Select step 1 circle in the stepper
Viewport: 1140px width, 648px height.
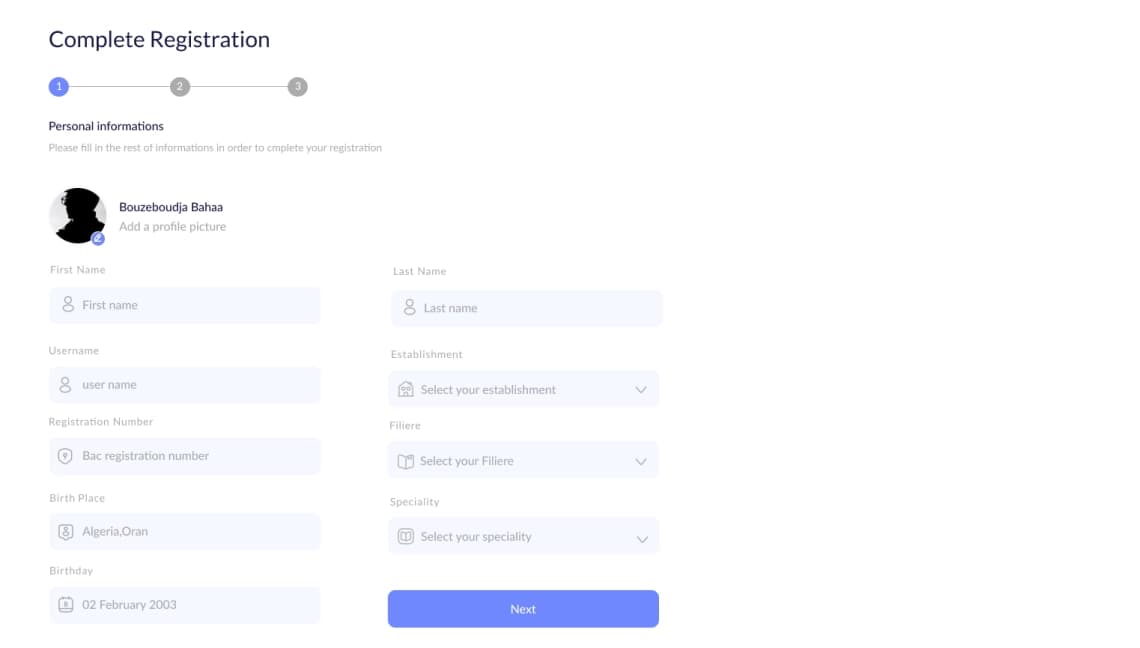[x=59, y=87]
